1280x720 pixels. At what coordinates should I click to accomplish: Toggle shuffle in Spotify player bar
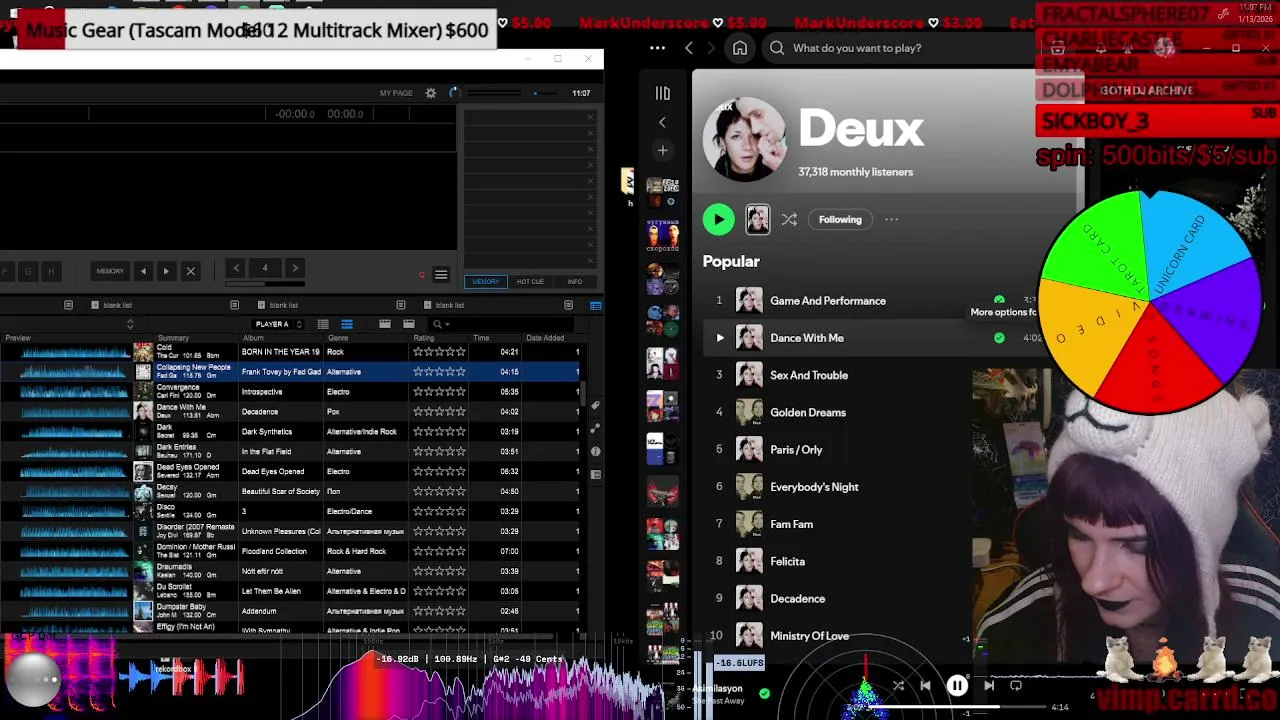coord(898,686)
